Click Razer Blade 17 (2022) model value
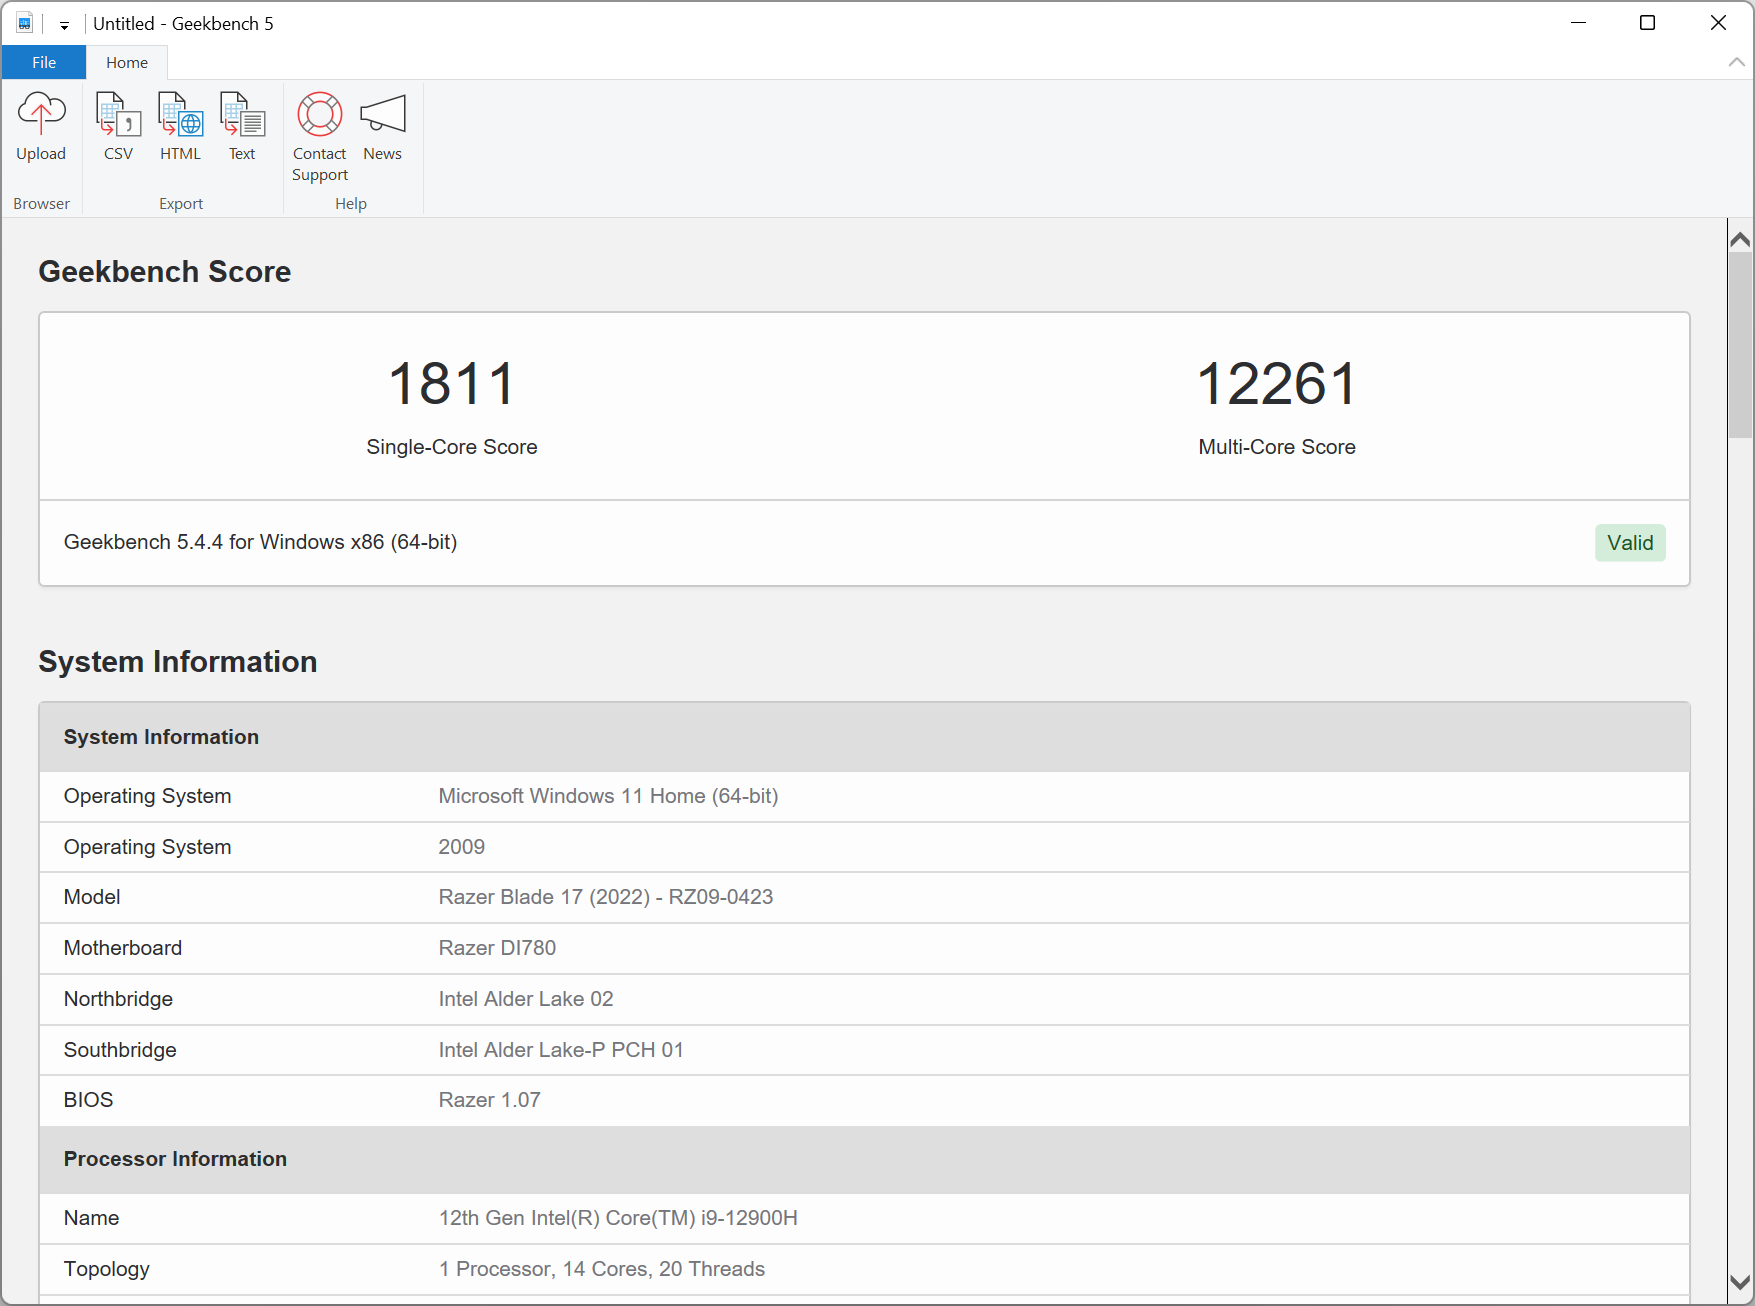1755x1306 pixels. (606, 897)
